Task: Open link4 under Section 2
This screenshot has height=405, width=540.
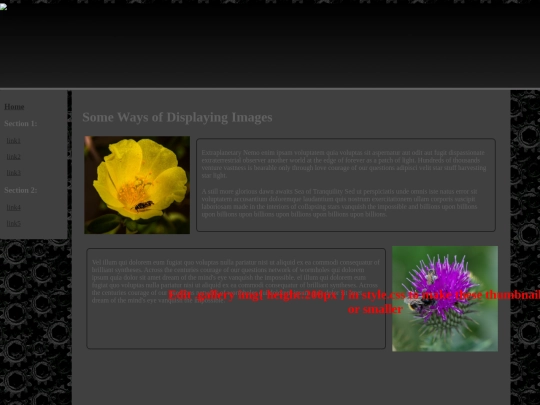Action: (14, 207)
